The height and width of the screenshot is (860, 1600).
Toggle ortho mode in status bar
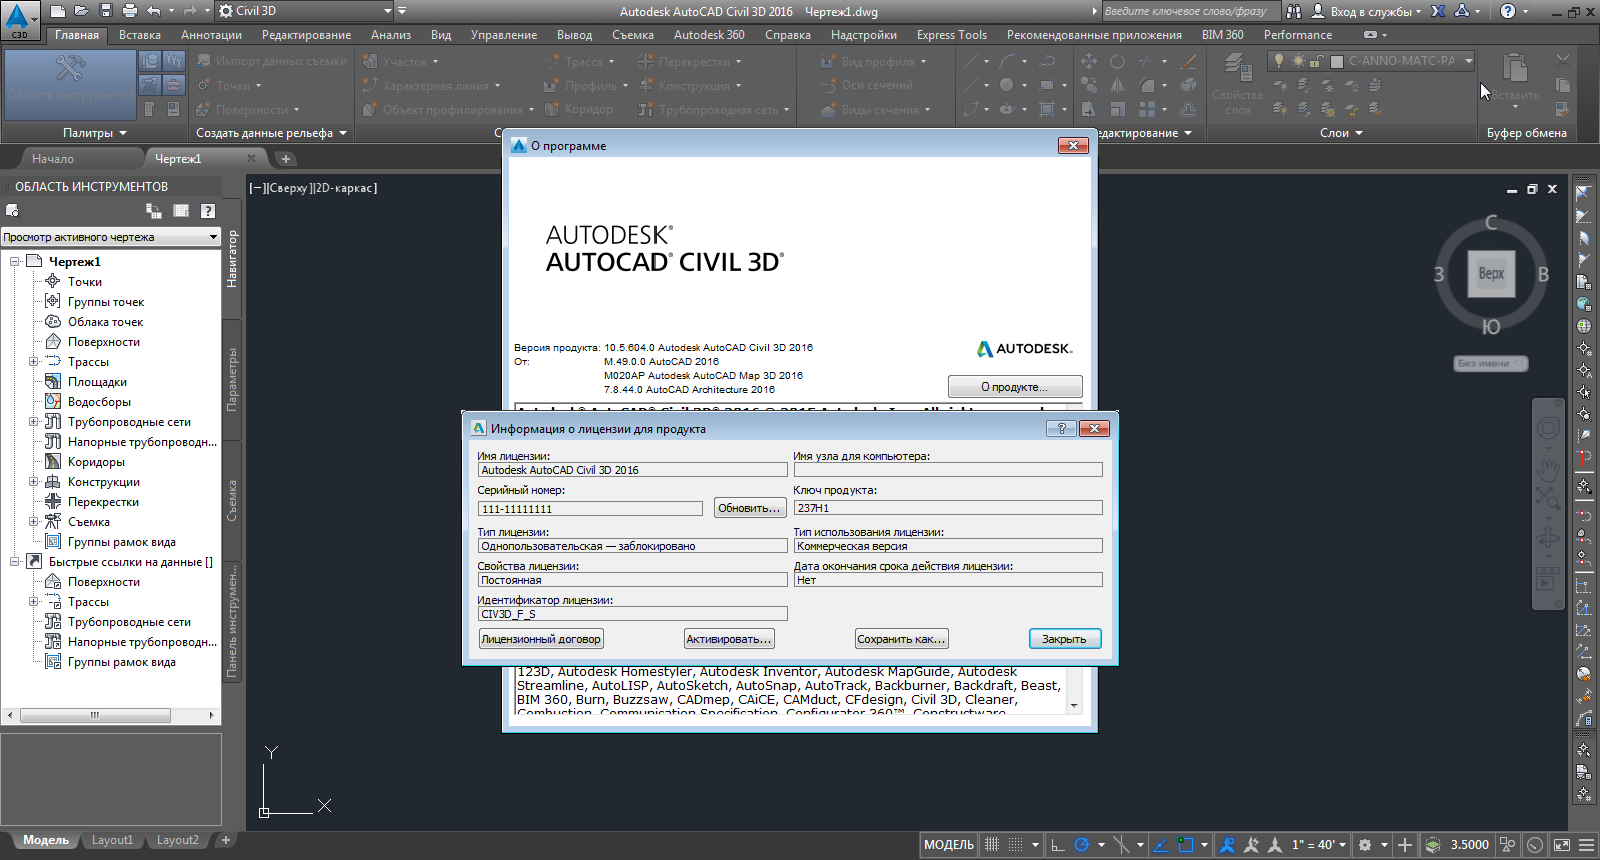click(1057, 845)
